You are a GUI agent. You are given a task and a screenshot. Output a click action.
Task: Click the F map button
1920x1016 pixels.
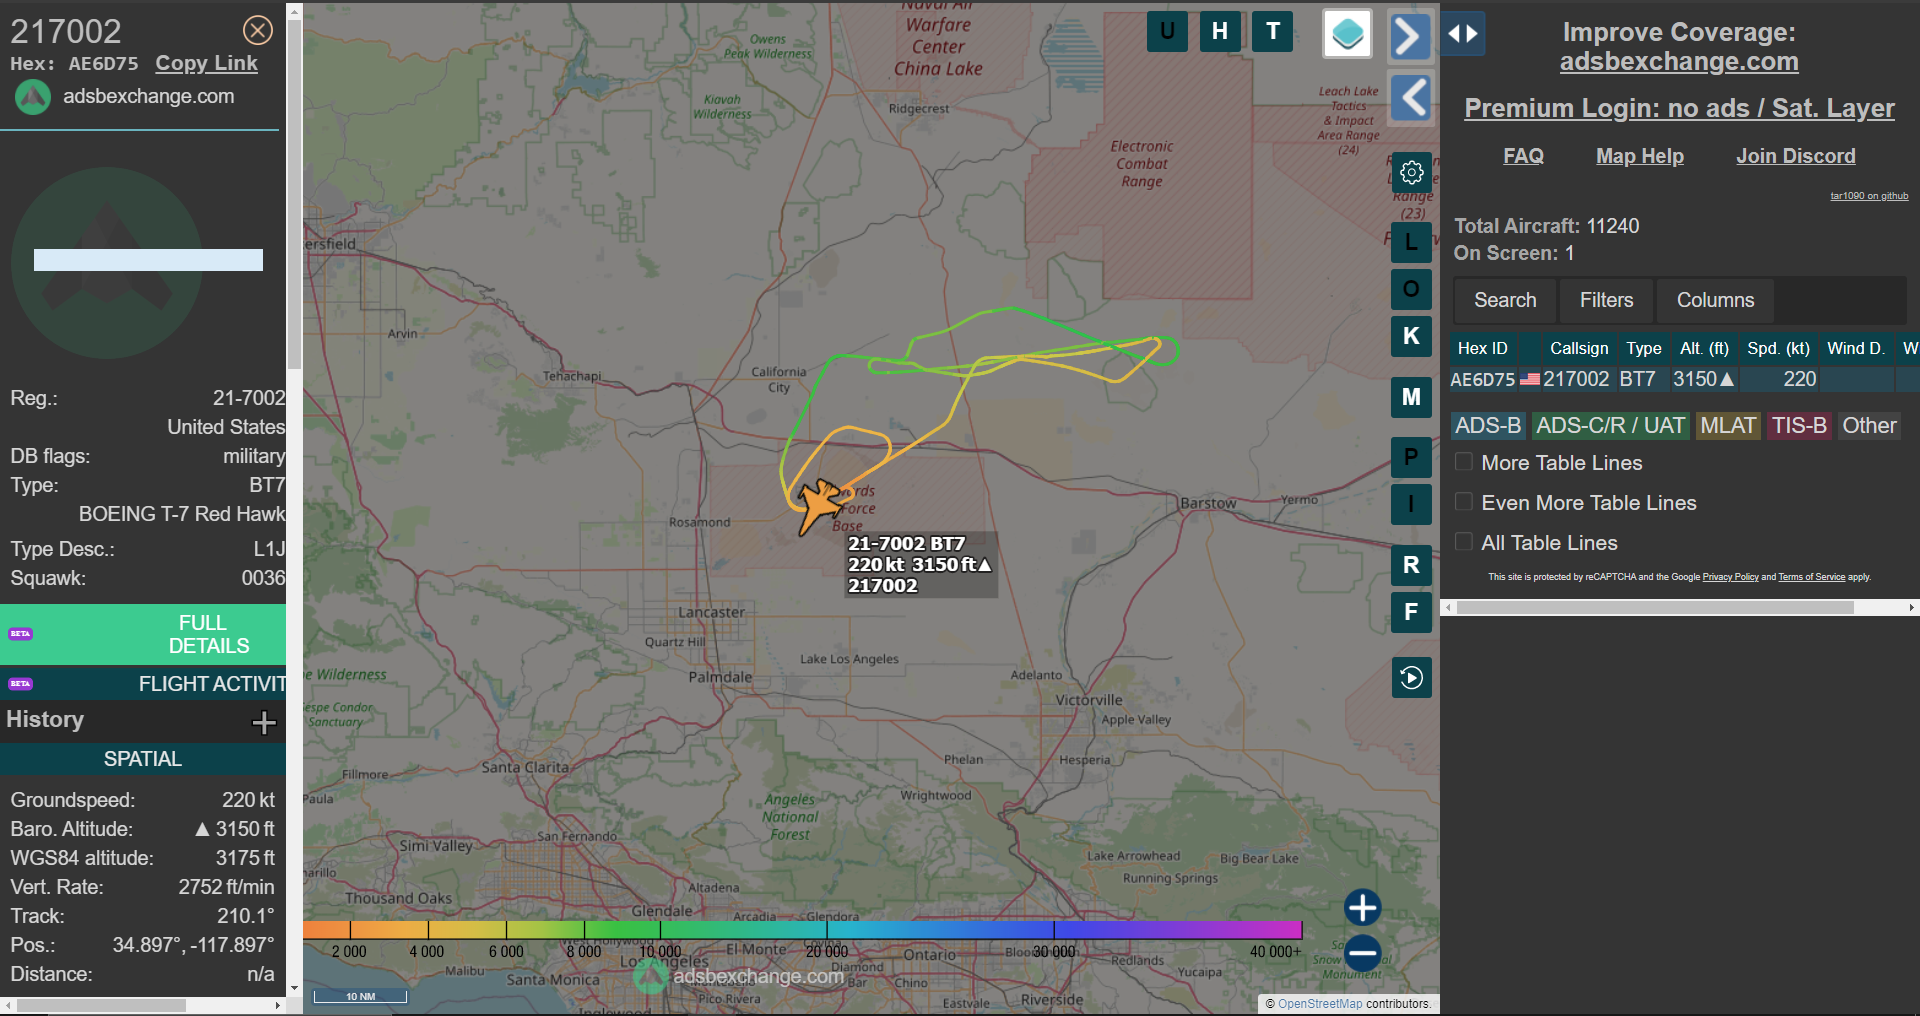(x=1411, y=612)
